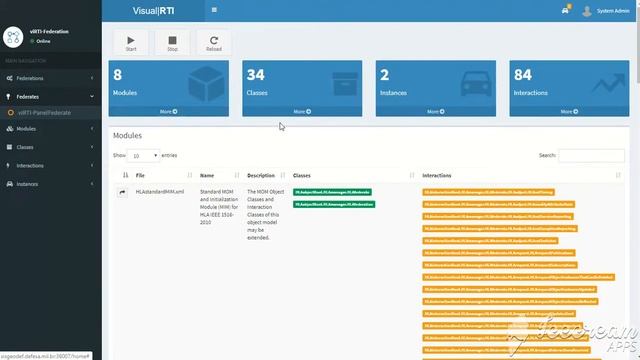The image size is (640, 360).
Task: Open the Federations sidebar menu
Action: click(x=51, y=78)
